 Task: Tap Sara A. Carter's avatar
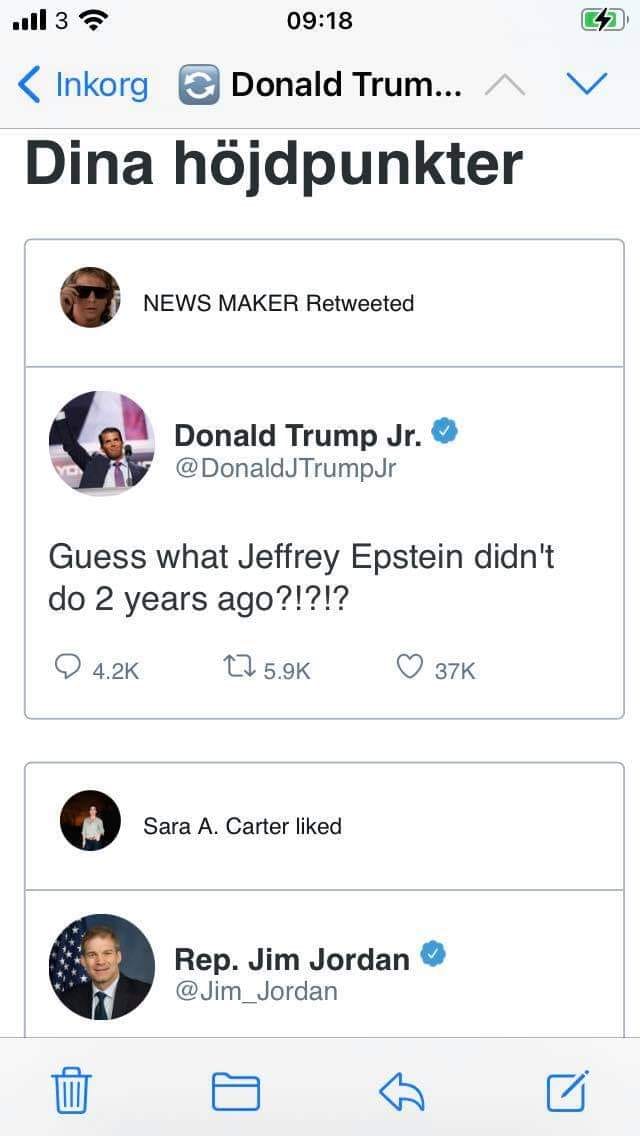(x=89, y=820)
